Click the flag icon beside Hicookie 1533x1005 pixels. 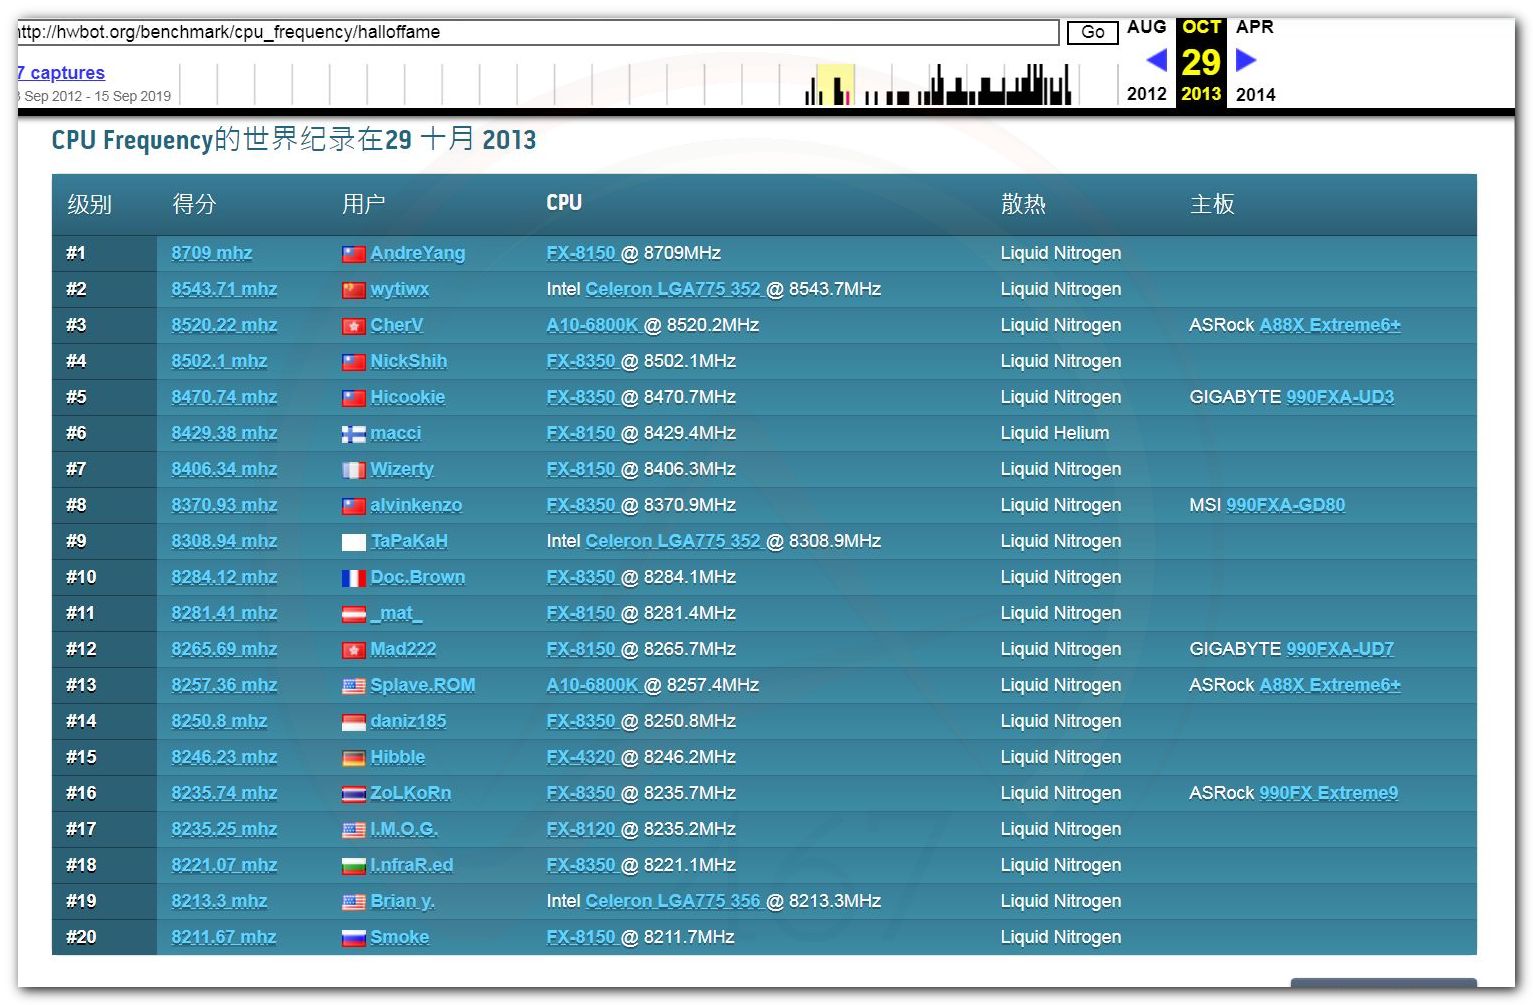353,398
